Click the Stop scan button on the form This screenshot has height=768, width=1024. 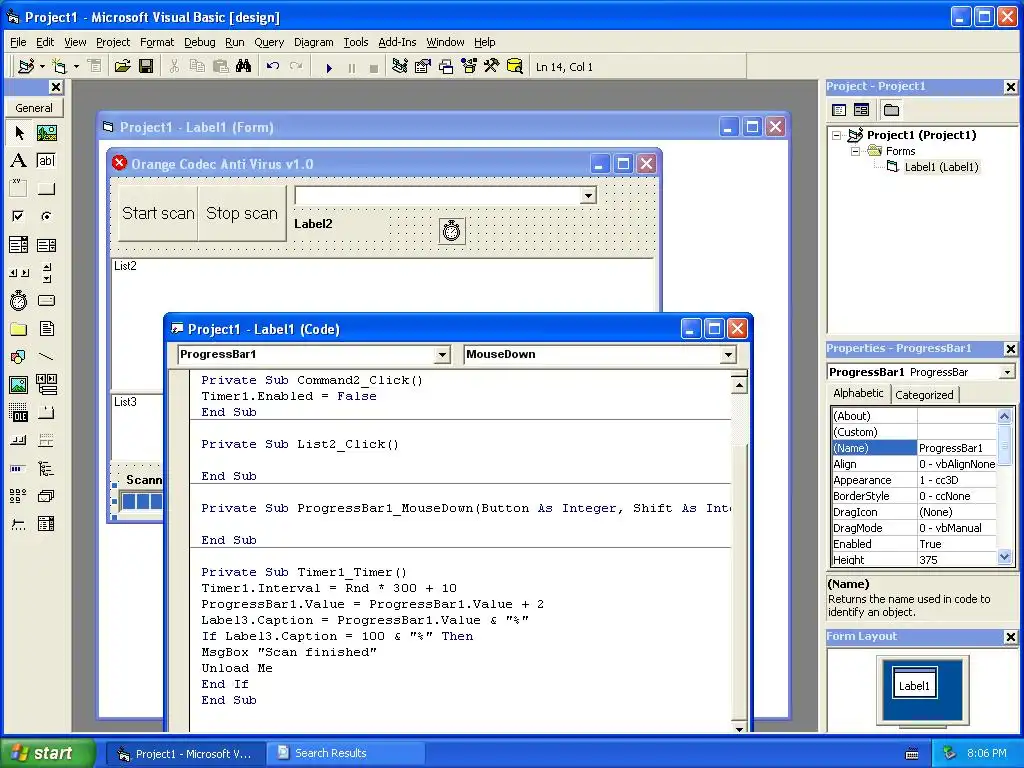(x=242, y=214)
